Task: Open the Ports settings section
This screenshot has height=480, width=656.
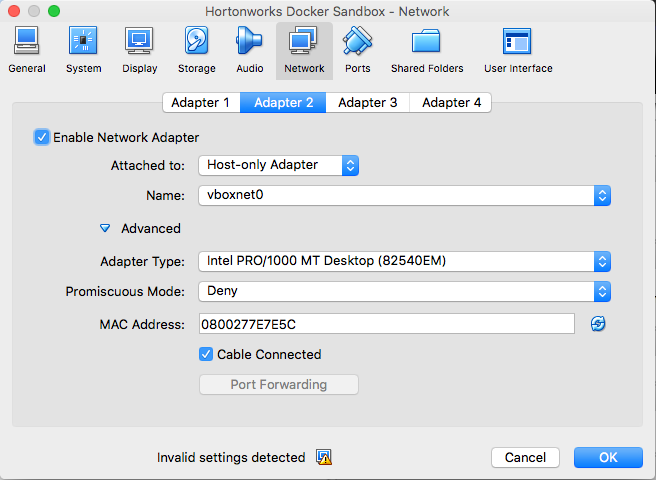Action: 357,50
